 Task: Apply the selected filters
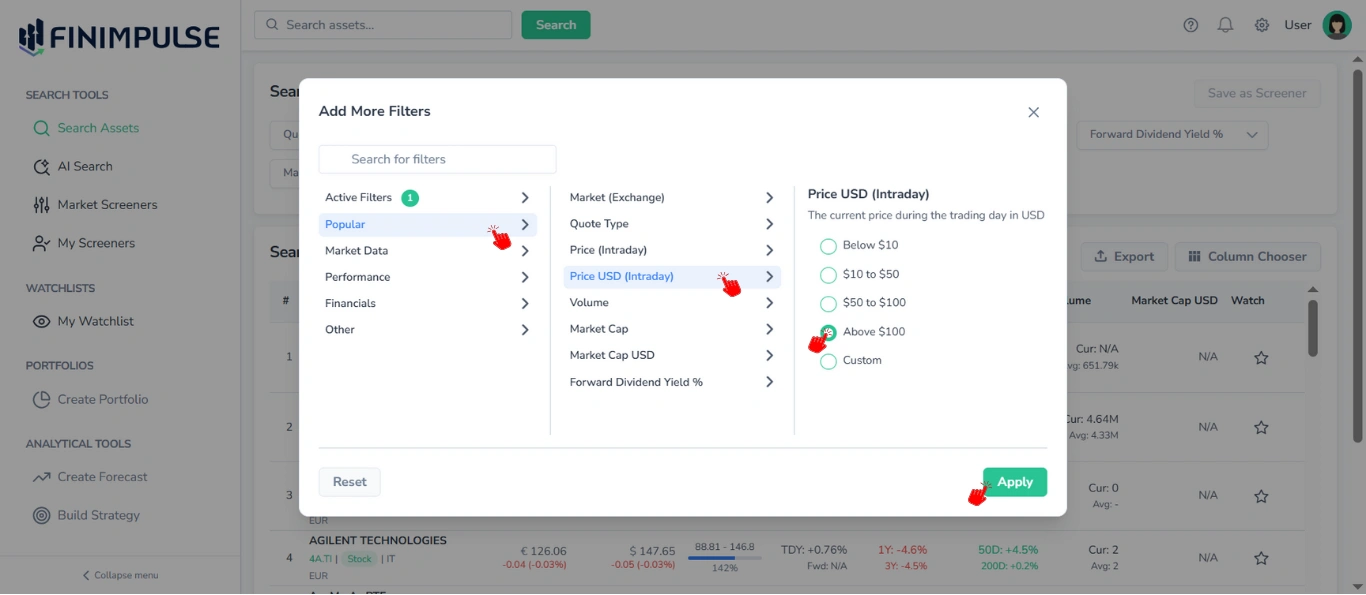point(1014,481)
